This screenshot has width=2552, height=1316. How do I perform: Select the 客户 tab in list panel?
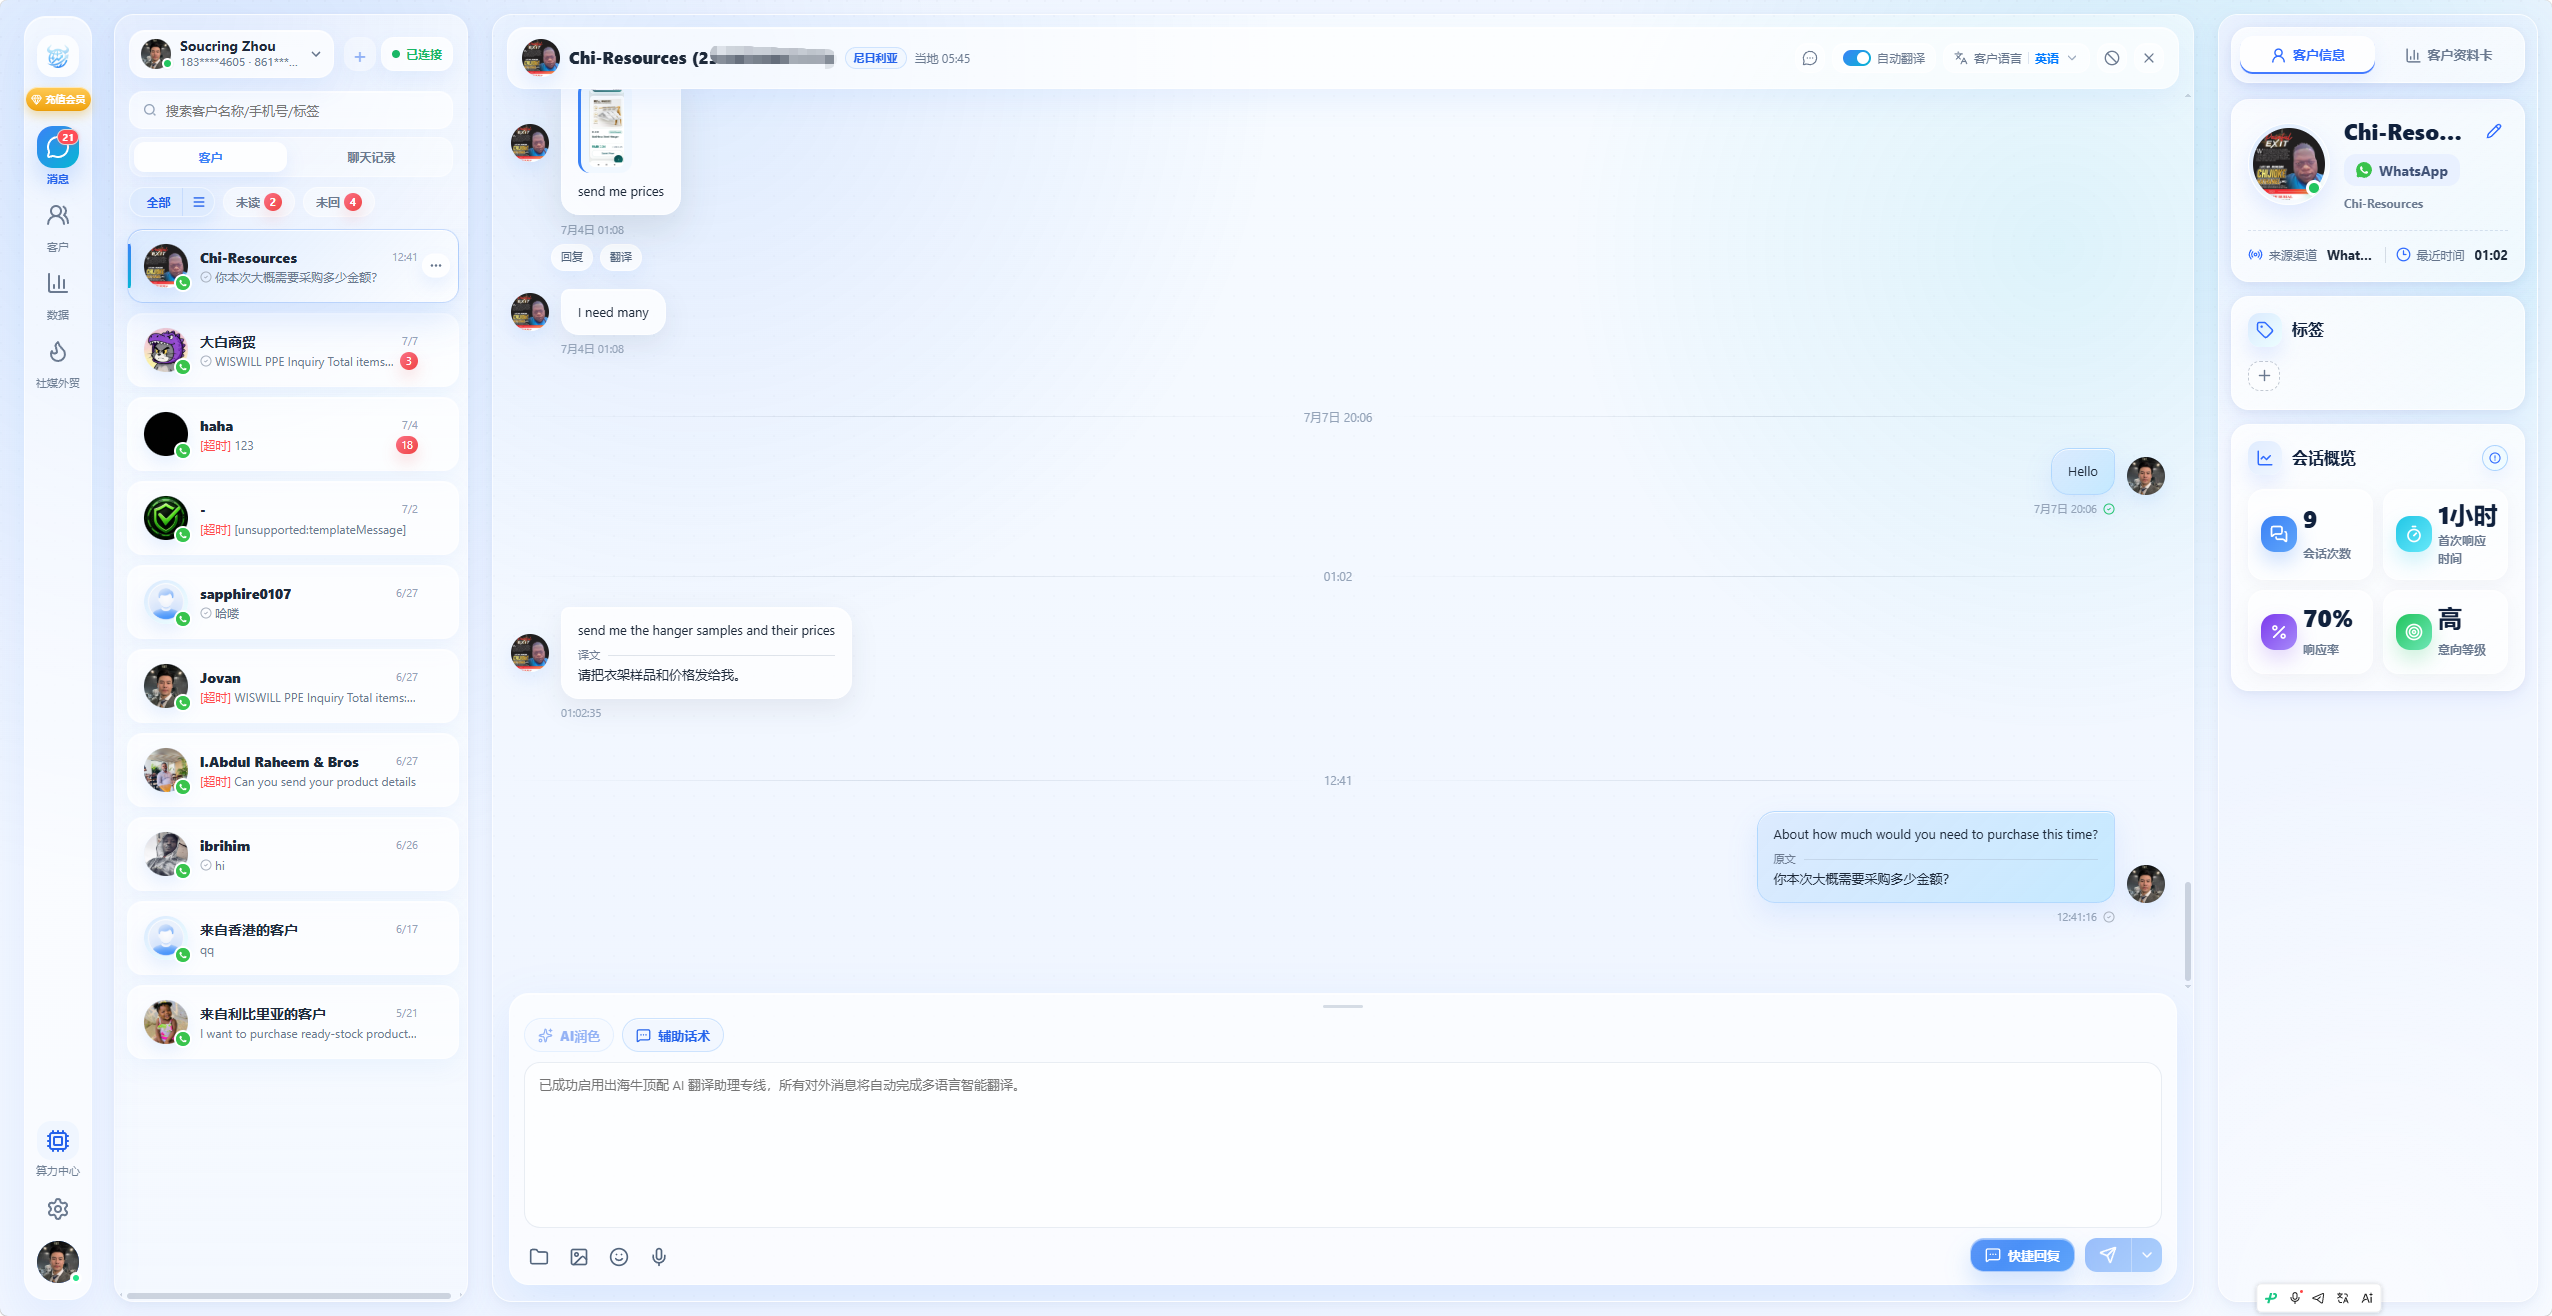tap(210, 157)
